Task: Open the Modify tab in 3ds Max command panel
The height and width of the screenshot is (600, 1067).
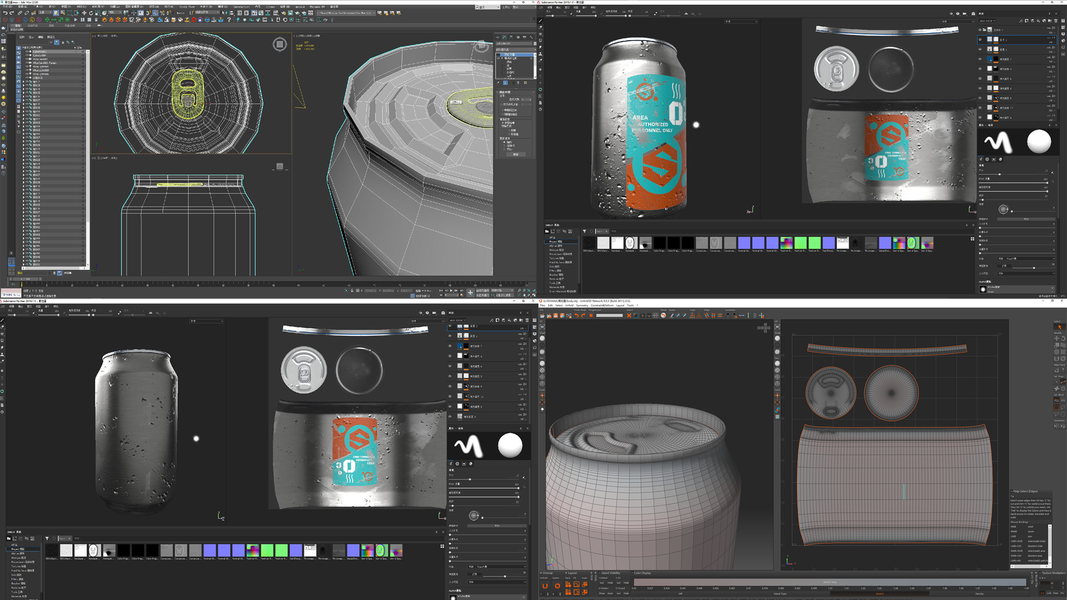Action: pos(504,37)
